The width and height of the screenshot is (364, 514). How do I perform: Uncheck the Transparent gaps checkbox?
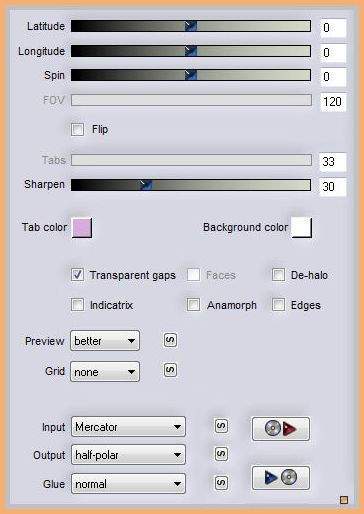(77, 275)
